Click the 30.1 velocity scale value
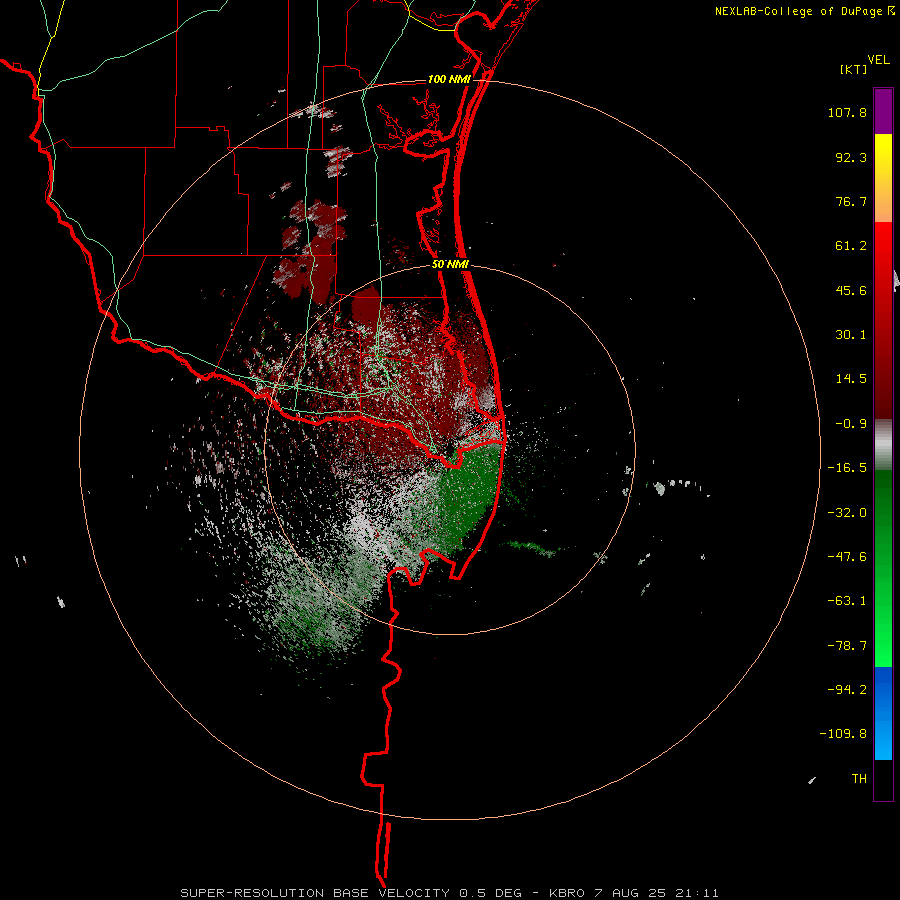Image resolution: width=900 pixels, height=900 pixels. (851, 335)
